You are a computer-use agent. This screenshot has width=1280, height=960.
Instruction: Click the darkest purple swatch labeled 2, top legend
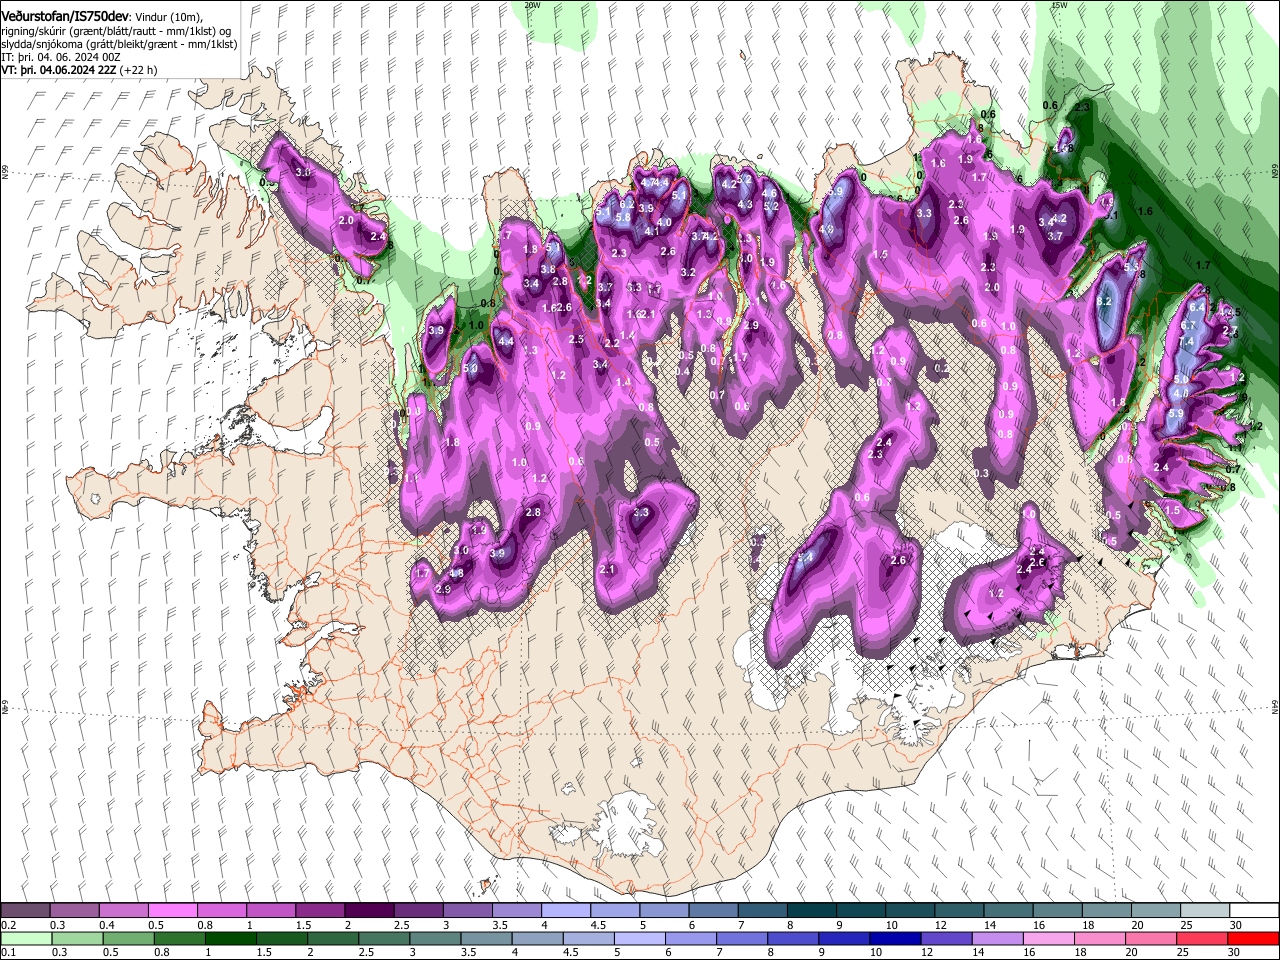[x=368, y=910]
